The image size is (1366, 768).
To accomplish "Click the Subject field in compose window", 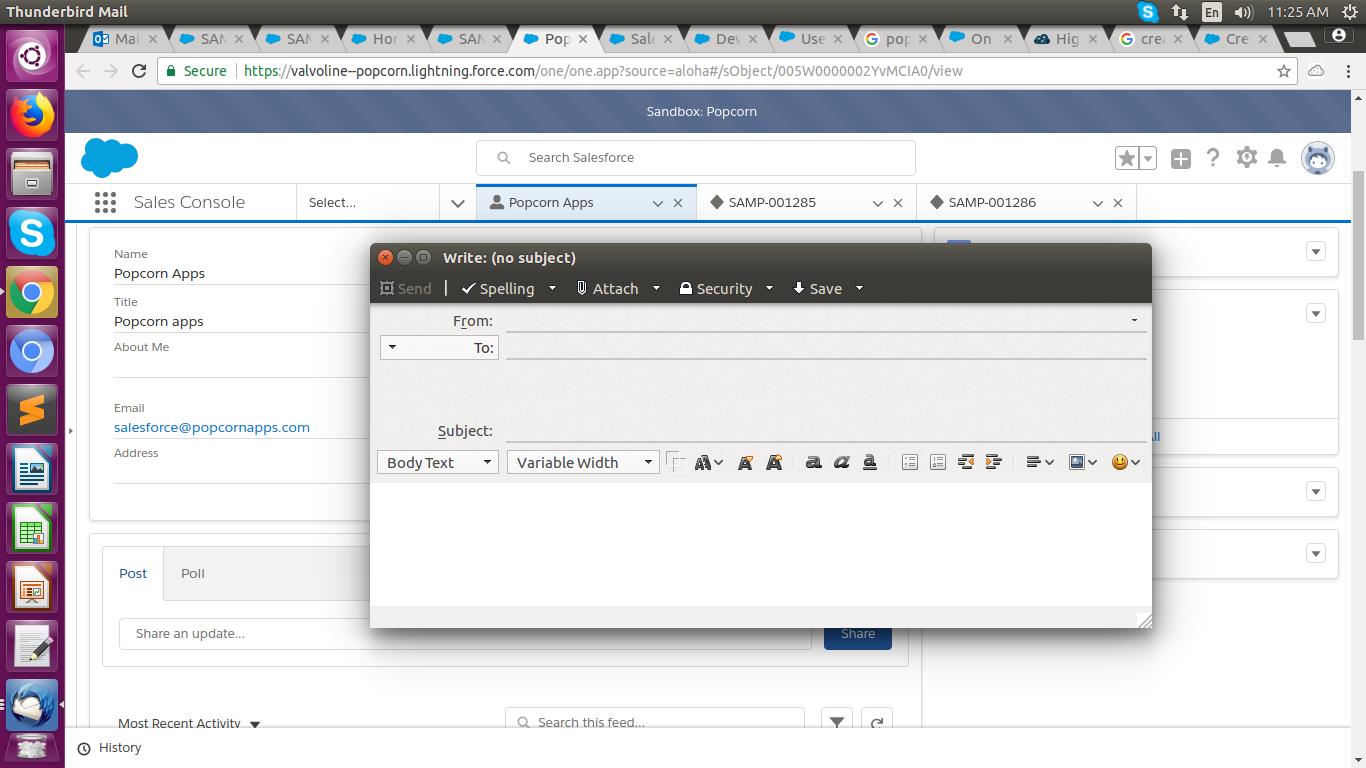I will [826, 431].
